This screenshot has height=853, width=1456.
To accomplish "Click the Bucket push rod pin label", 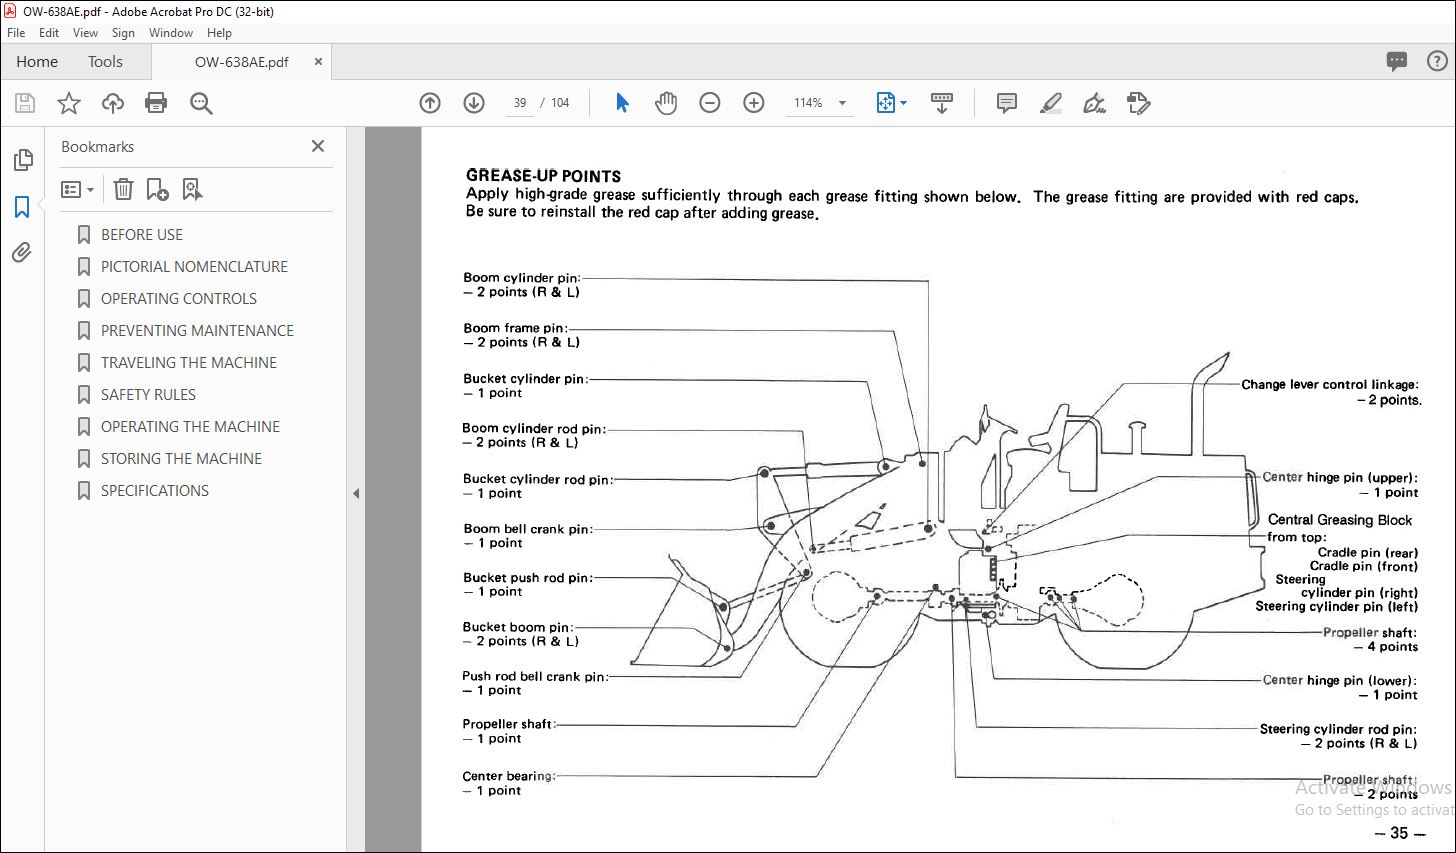I will pyautogui.click(x=527, y=578).
